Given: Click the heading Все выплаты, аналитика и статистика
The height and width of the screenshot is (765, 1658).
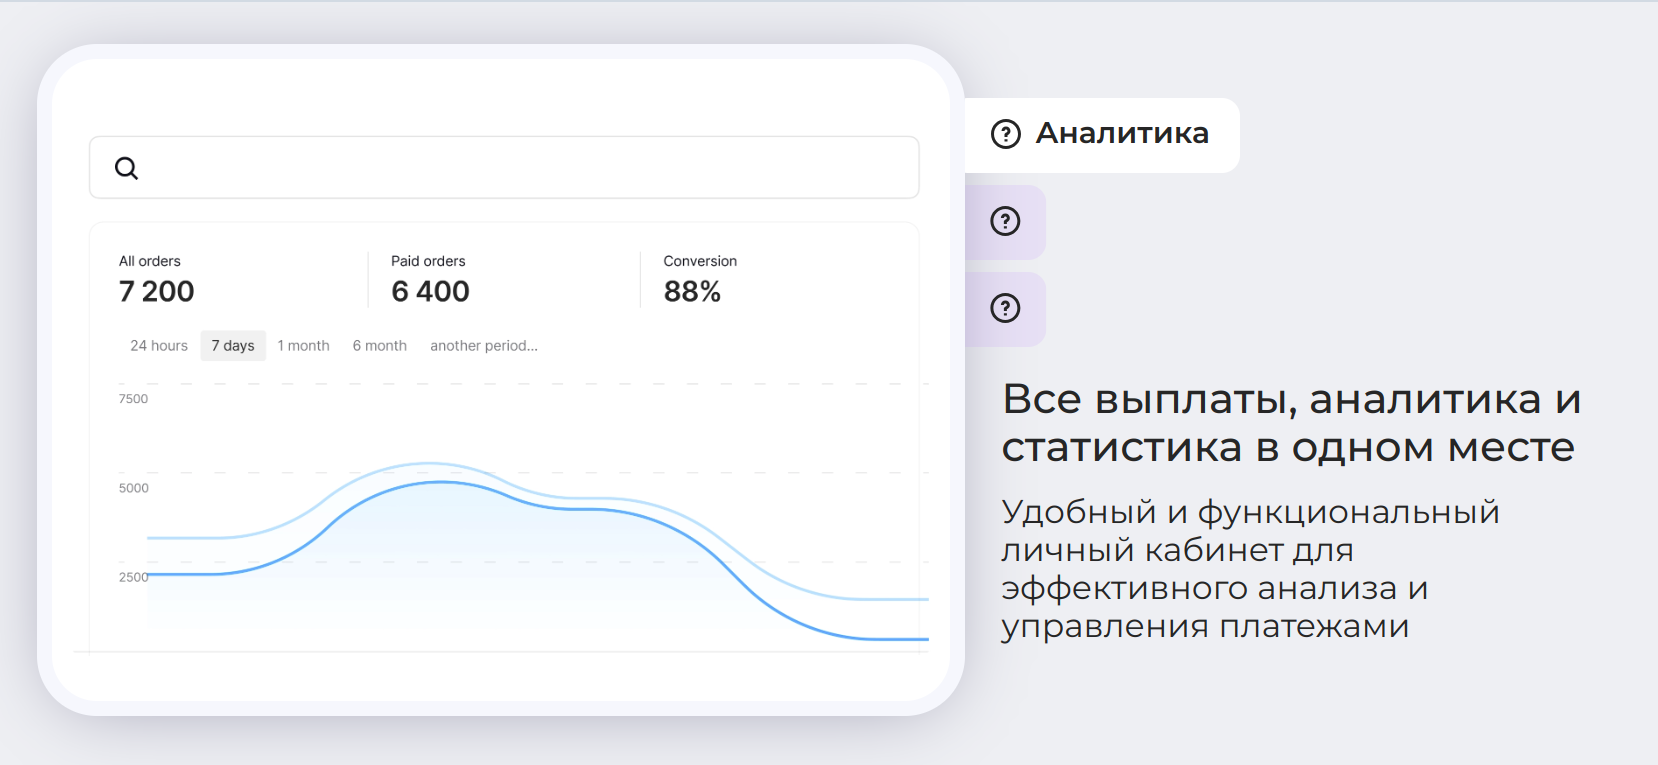Looking at the screenshot, I should [1290, 423].
